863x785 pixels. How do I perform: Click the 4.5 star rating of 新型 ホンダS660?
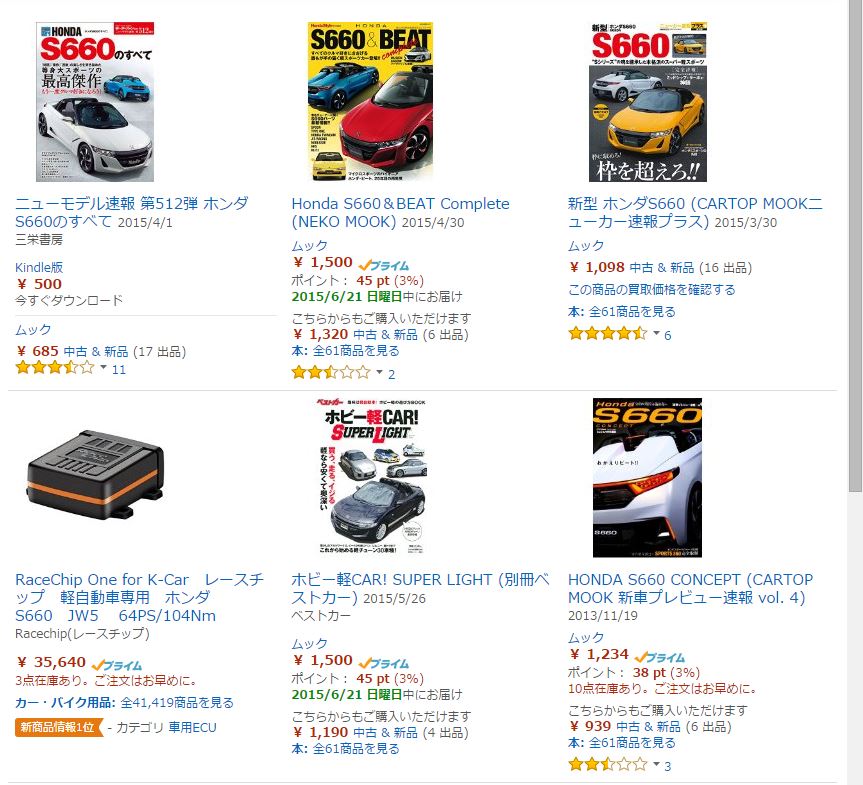608,333
